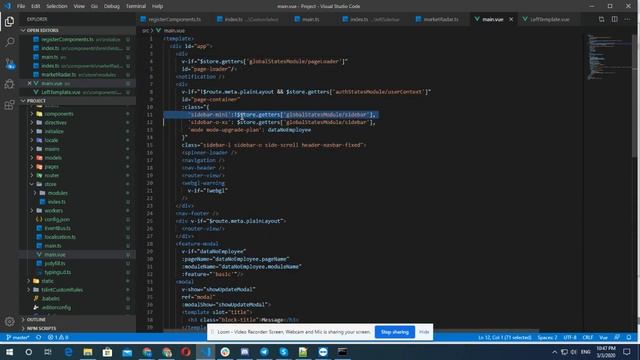Viewport: 640px width, 360px height.
Task: Expand the pages folder
Action: tap(51, 167)
